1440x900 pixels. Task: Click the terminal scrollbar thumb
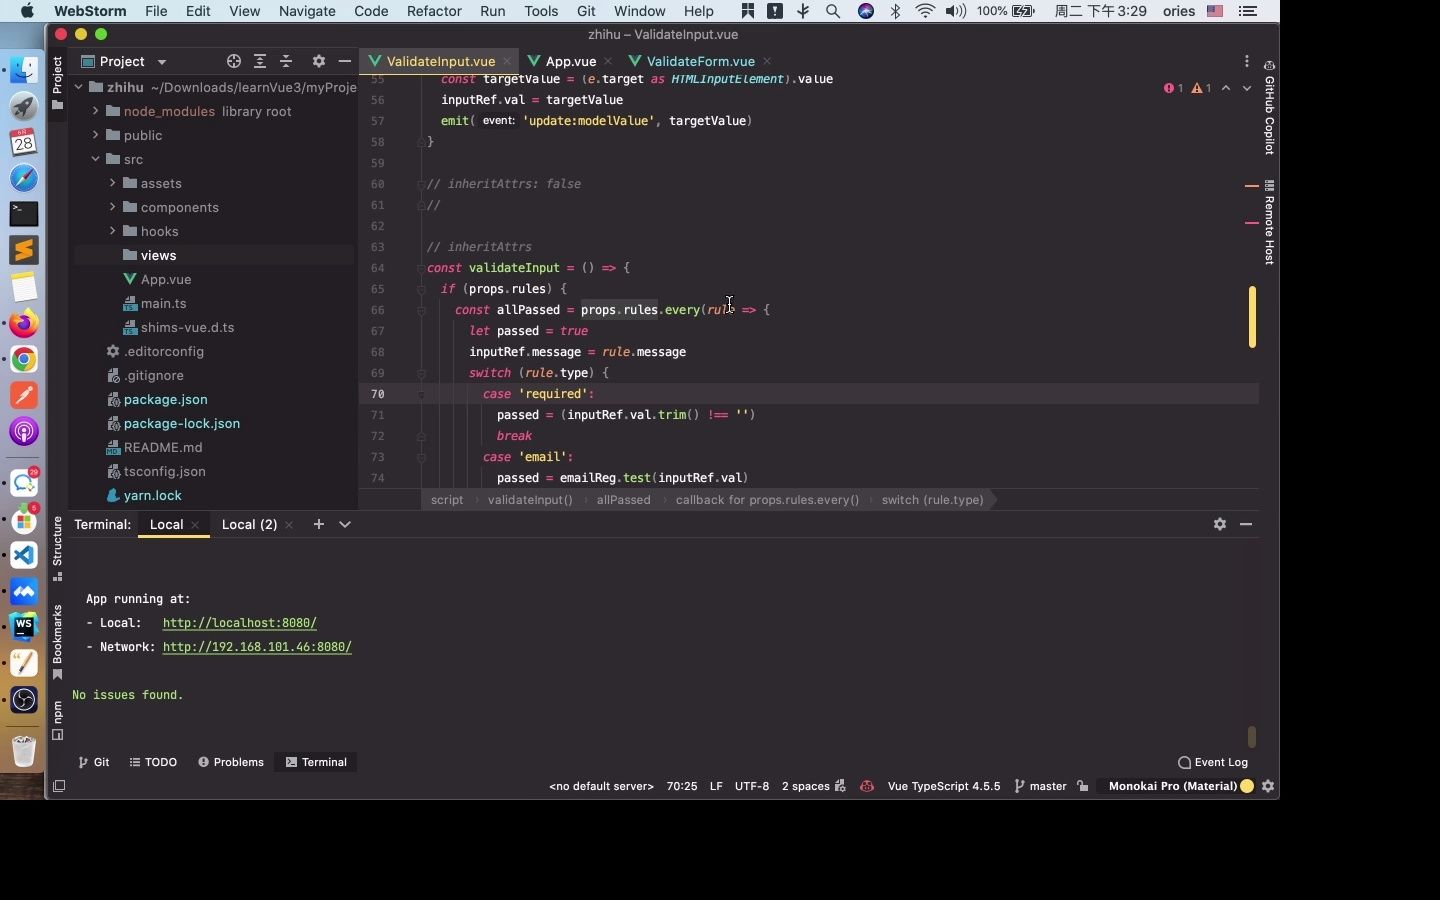(x=1252, y=737)
